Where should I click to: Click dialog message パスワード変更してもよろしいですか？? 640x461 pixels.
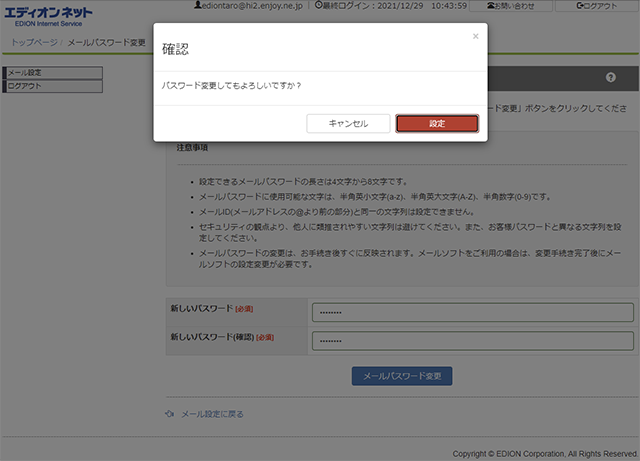pos(231,85)
